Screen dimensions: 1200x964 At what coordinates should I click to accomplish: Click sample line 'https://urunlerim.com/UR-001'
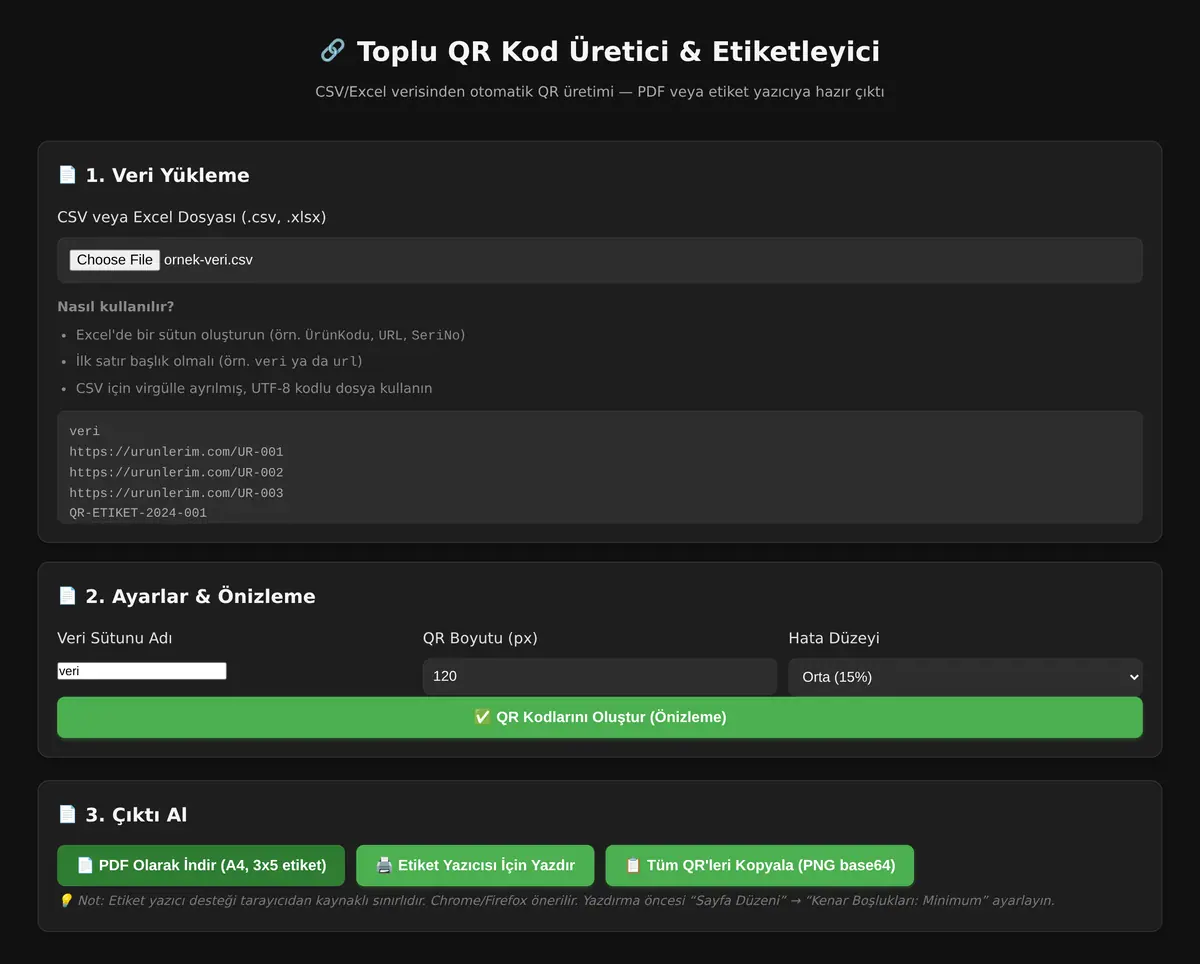pyautogui.click(x=176, y=452)
